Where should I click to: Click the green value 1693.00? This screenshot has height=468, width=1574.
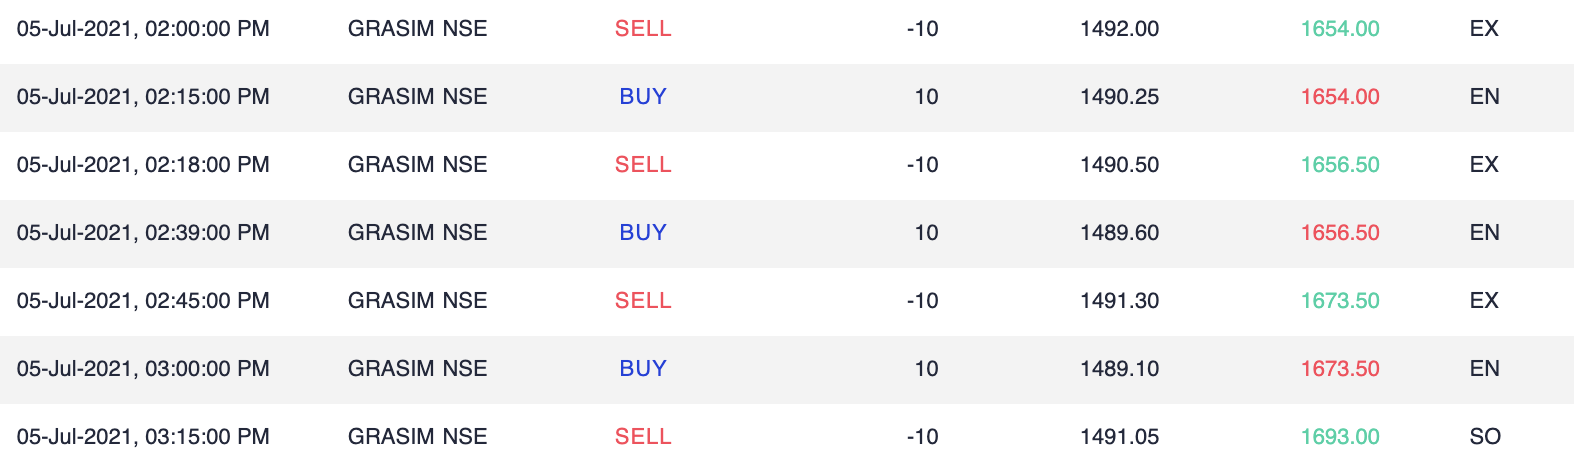point(1340,437)
